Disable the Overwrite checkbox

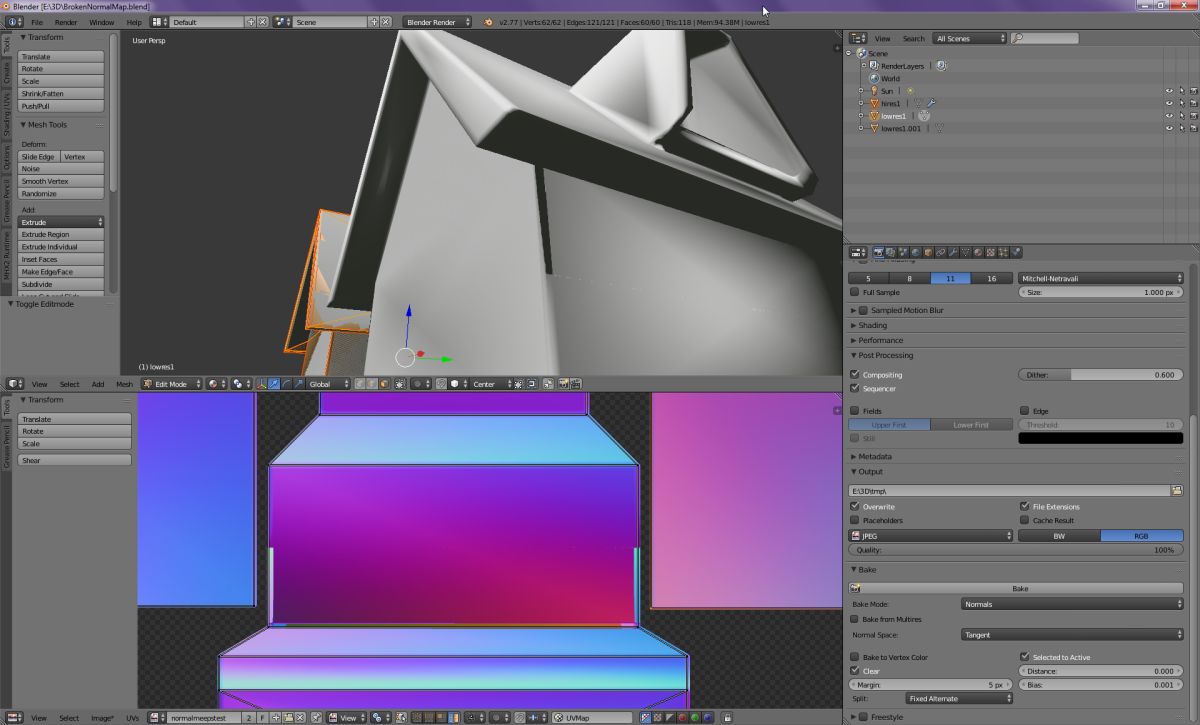[854, 507]
